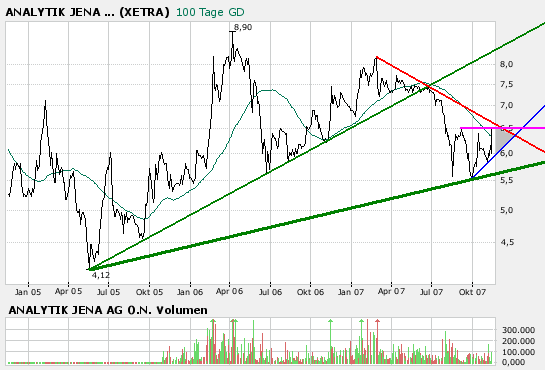Click the 'Apr 07' date axis label
545x370 pixels.
pos(391,291)
